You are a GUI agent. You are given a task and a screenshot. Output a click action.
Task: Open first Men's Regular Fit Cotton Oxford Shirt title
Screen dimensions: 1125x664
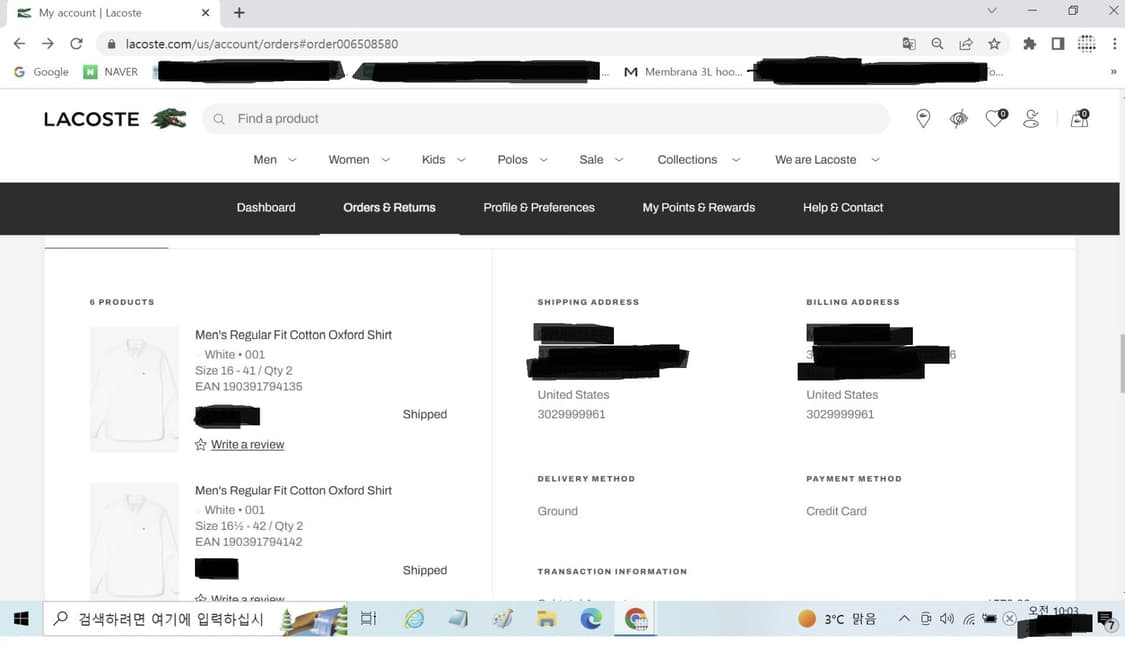click(293, 335)
